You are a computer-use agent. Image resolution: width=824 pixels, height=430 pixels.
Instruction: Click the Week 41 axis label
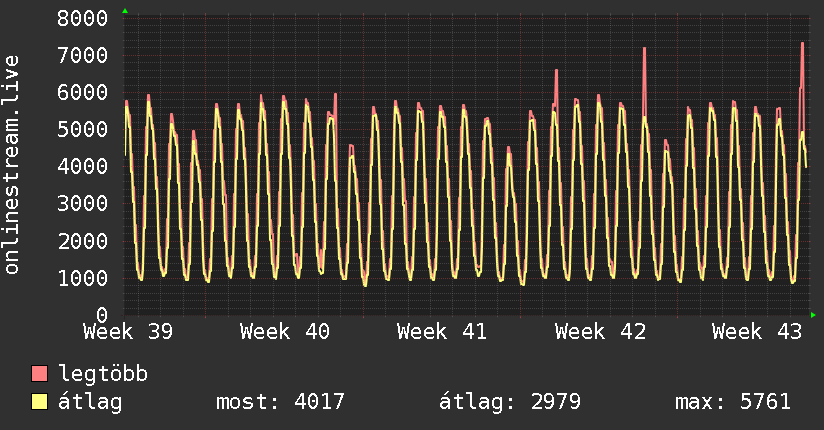click(442, 332)
